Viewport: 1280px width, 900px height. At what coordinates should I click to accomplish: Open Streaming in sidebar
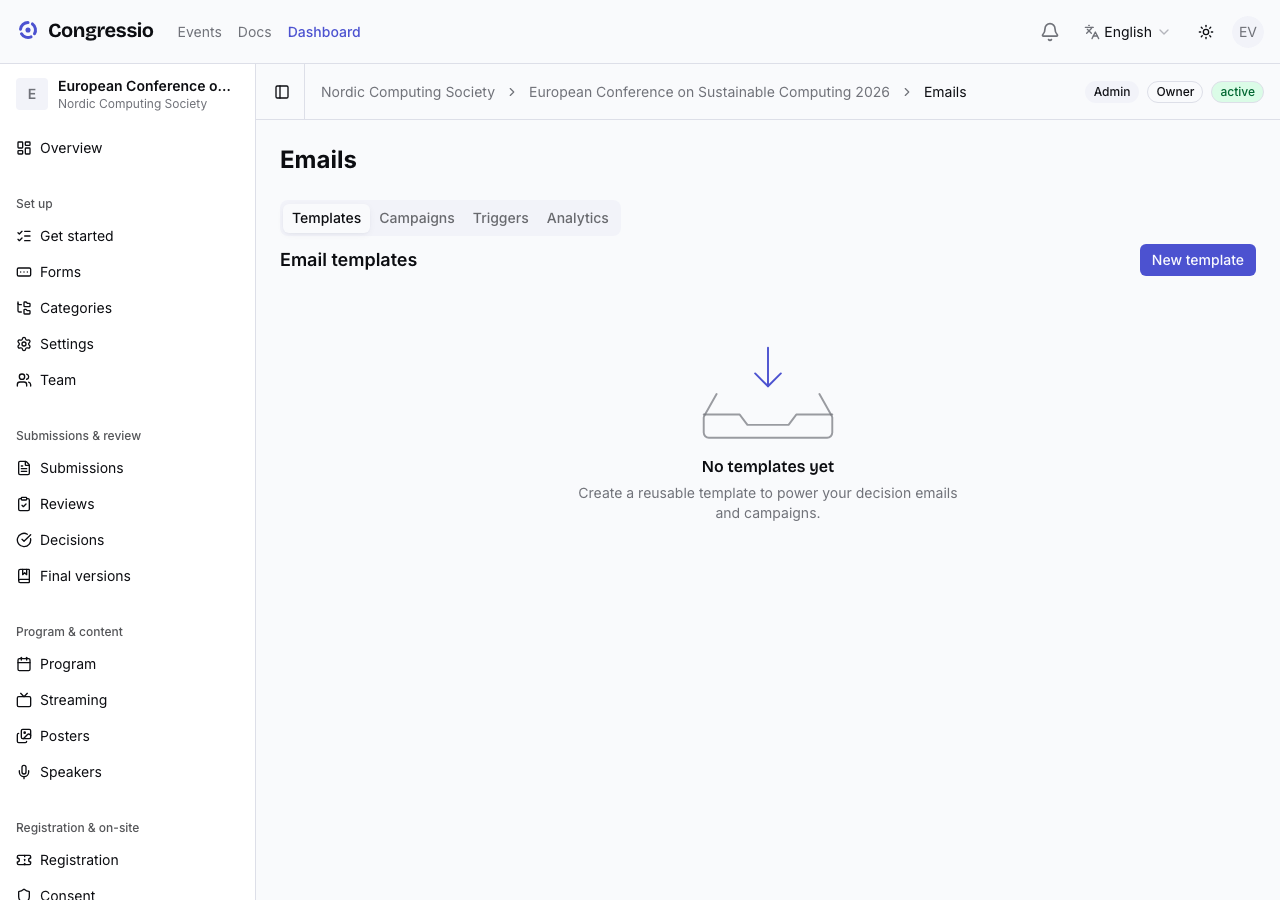pyautogui.click(x=128, y=700)
